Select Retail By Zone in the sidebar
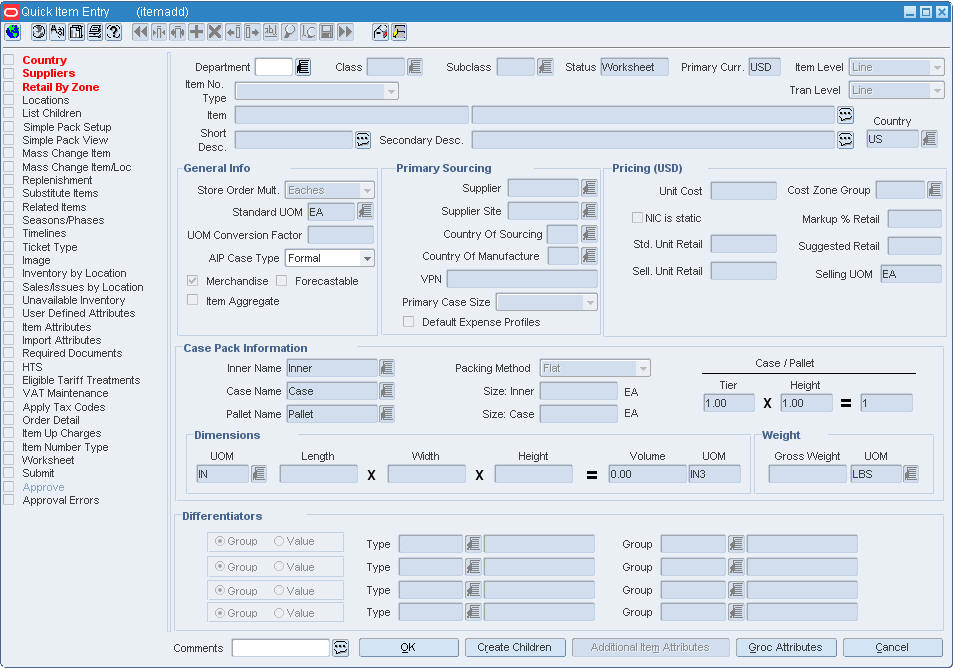 pos(60,87)
